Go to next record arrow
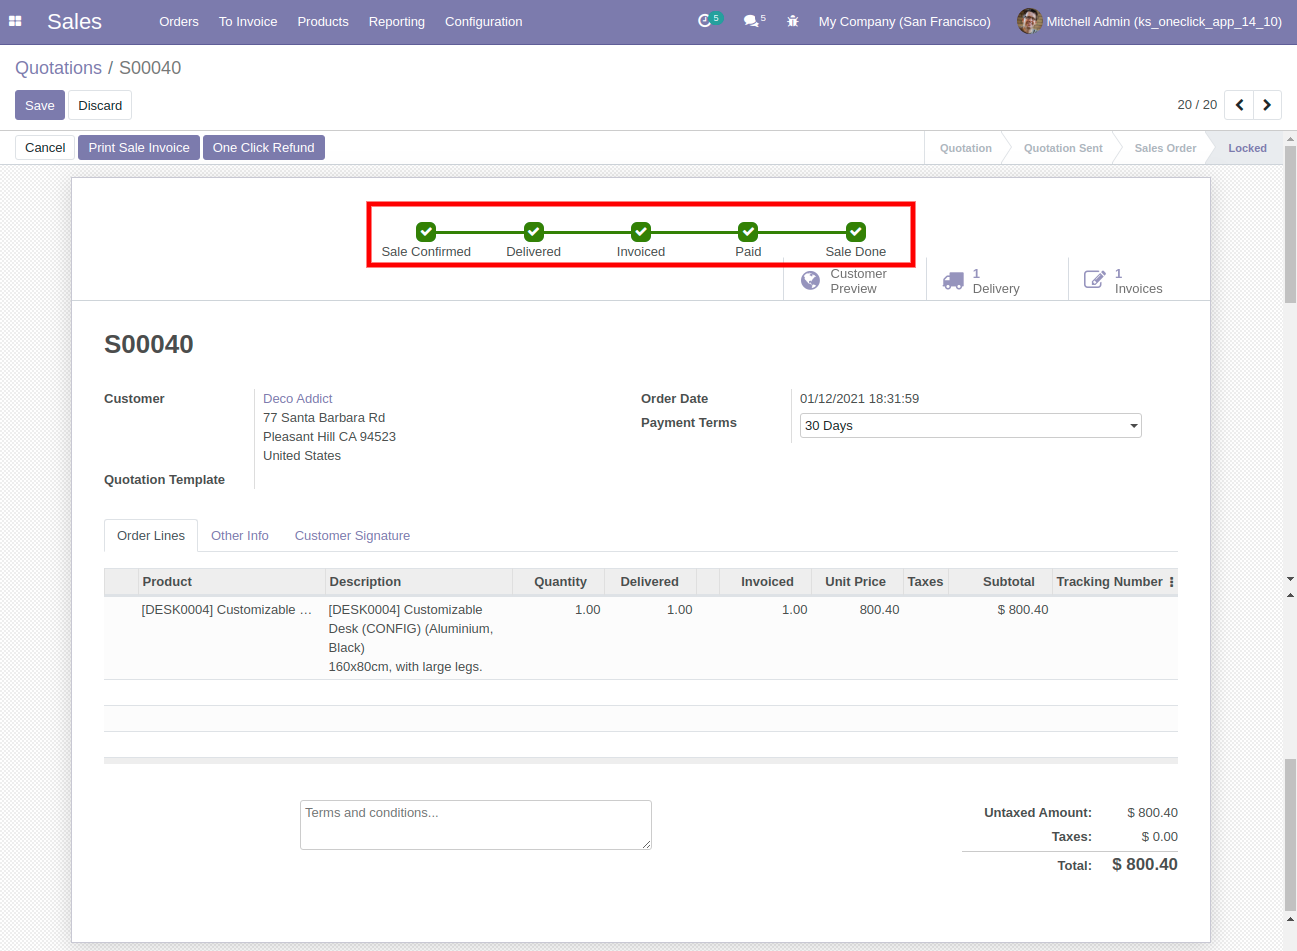1297x951 pixels. click(1267, 105)
